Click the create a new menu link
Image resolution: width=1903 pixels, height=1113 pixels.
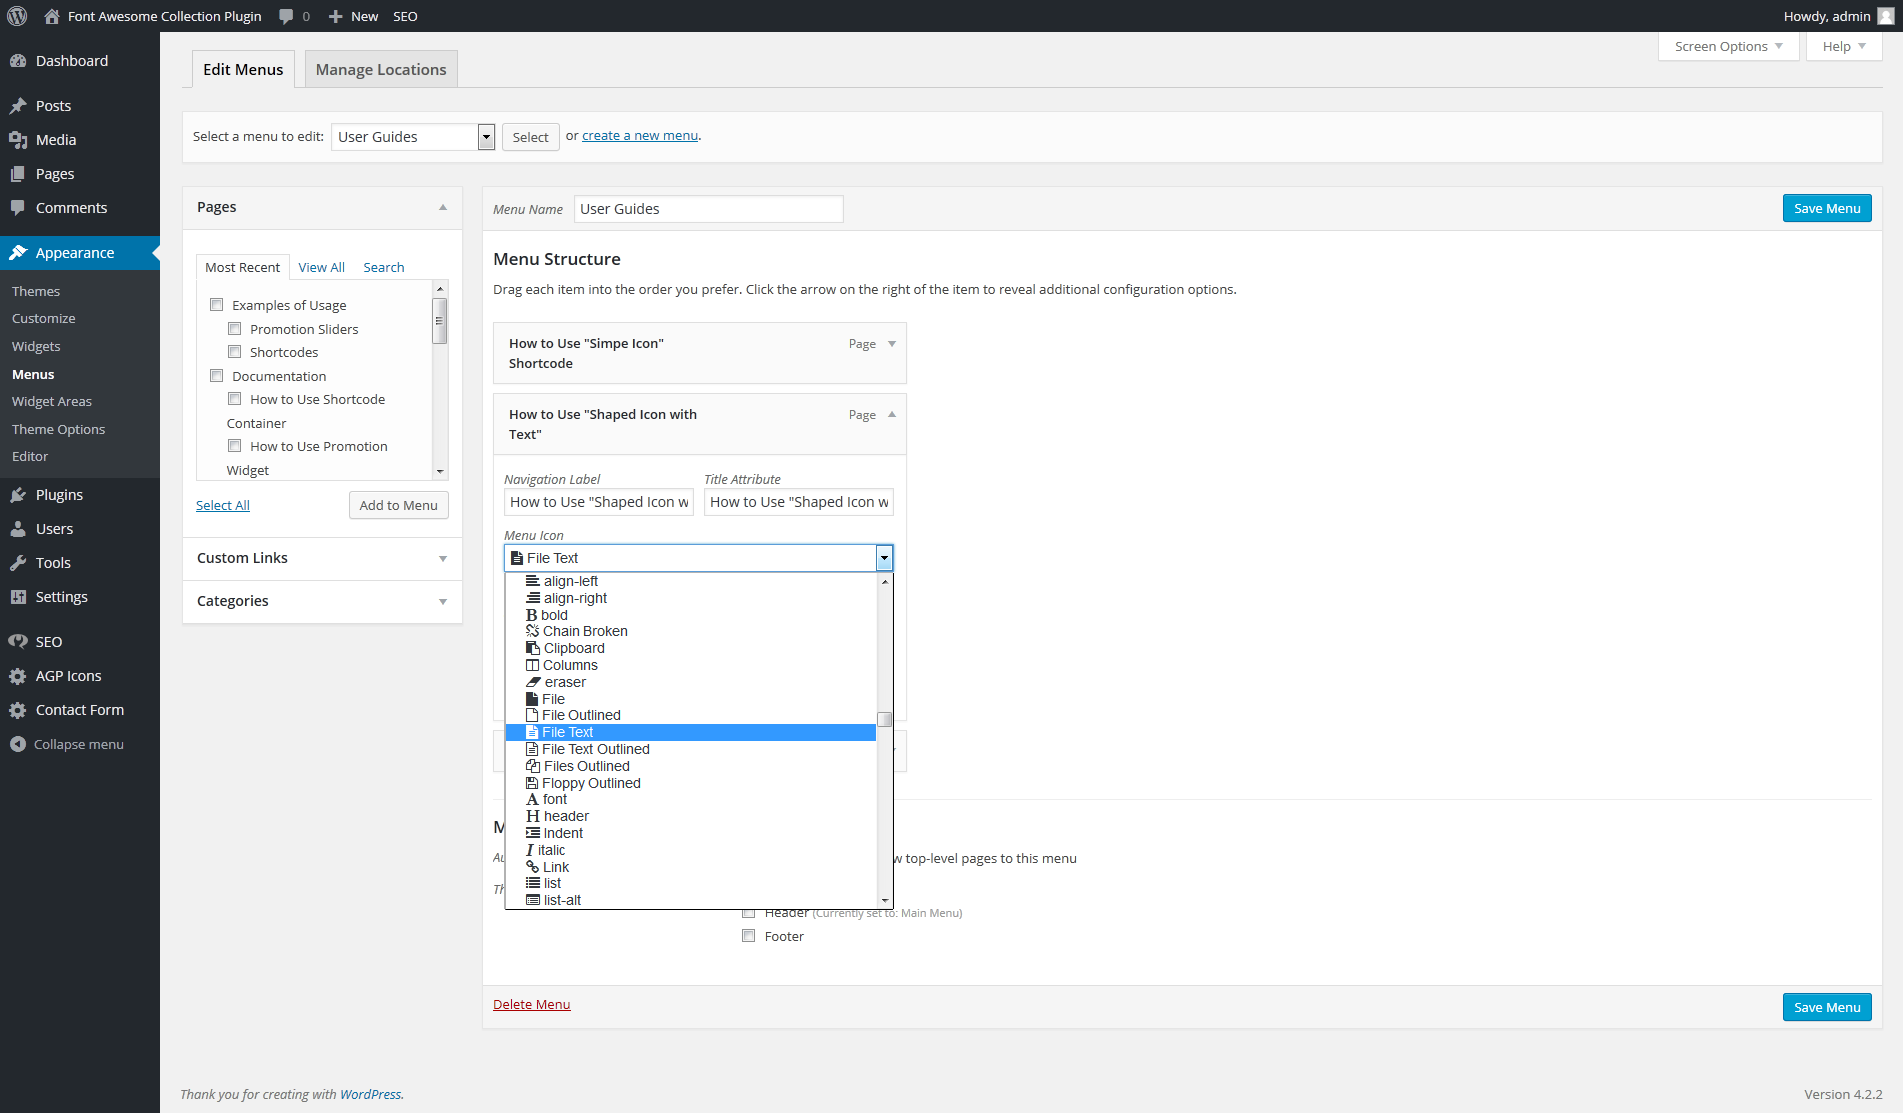(x=640, y=136)
